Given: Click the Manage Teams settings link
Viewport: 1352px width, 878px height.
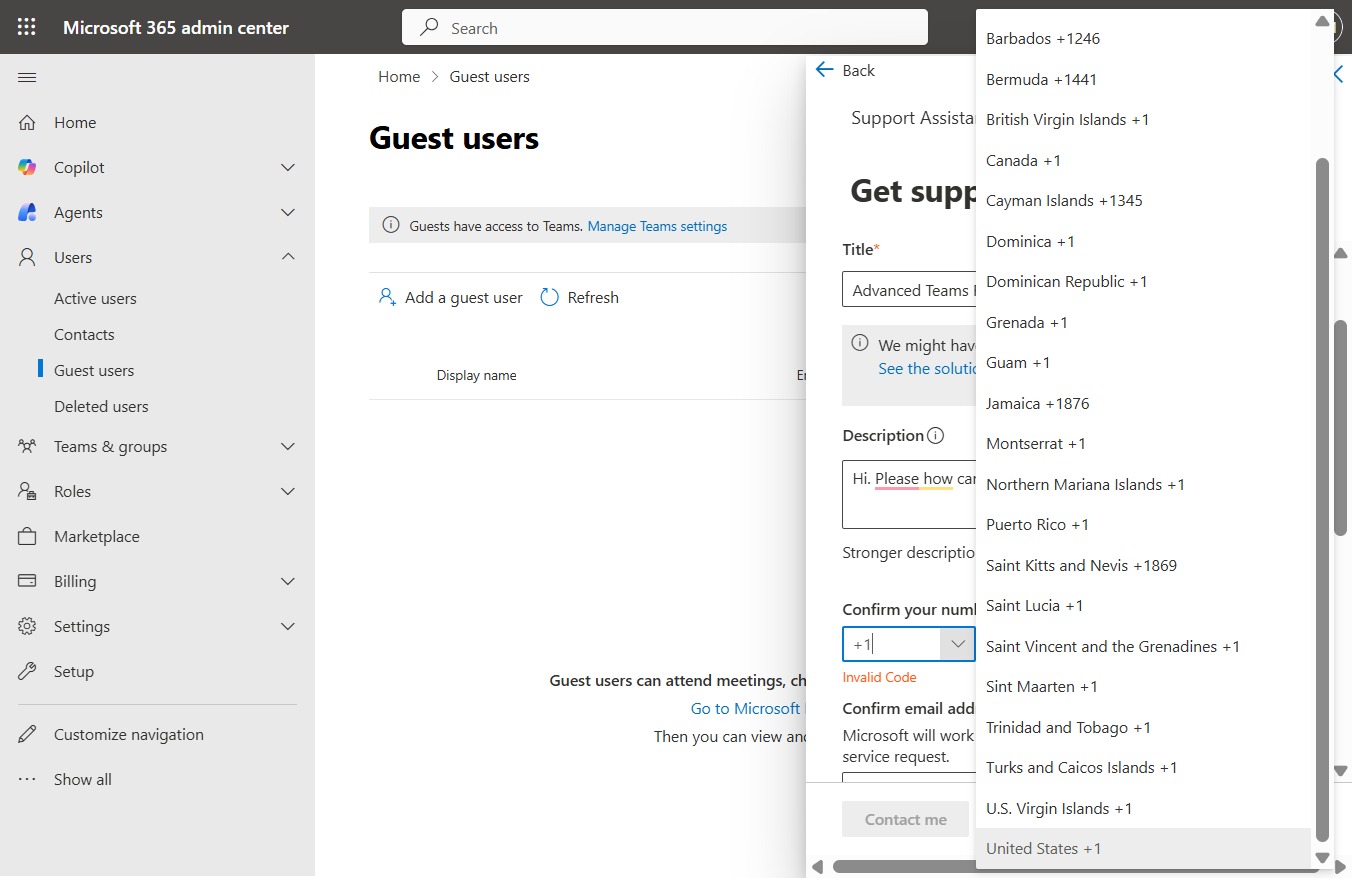Looking at the screenshot, I should coord(657,226).
